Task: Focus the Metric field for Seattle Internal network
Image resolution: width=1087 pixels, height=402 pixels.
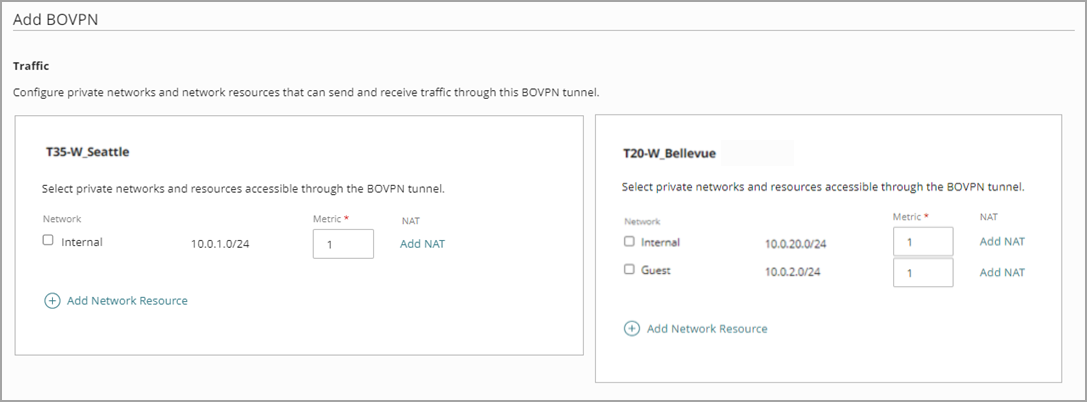Action: [343, 244]
